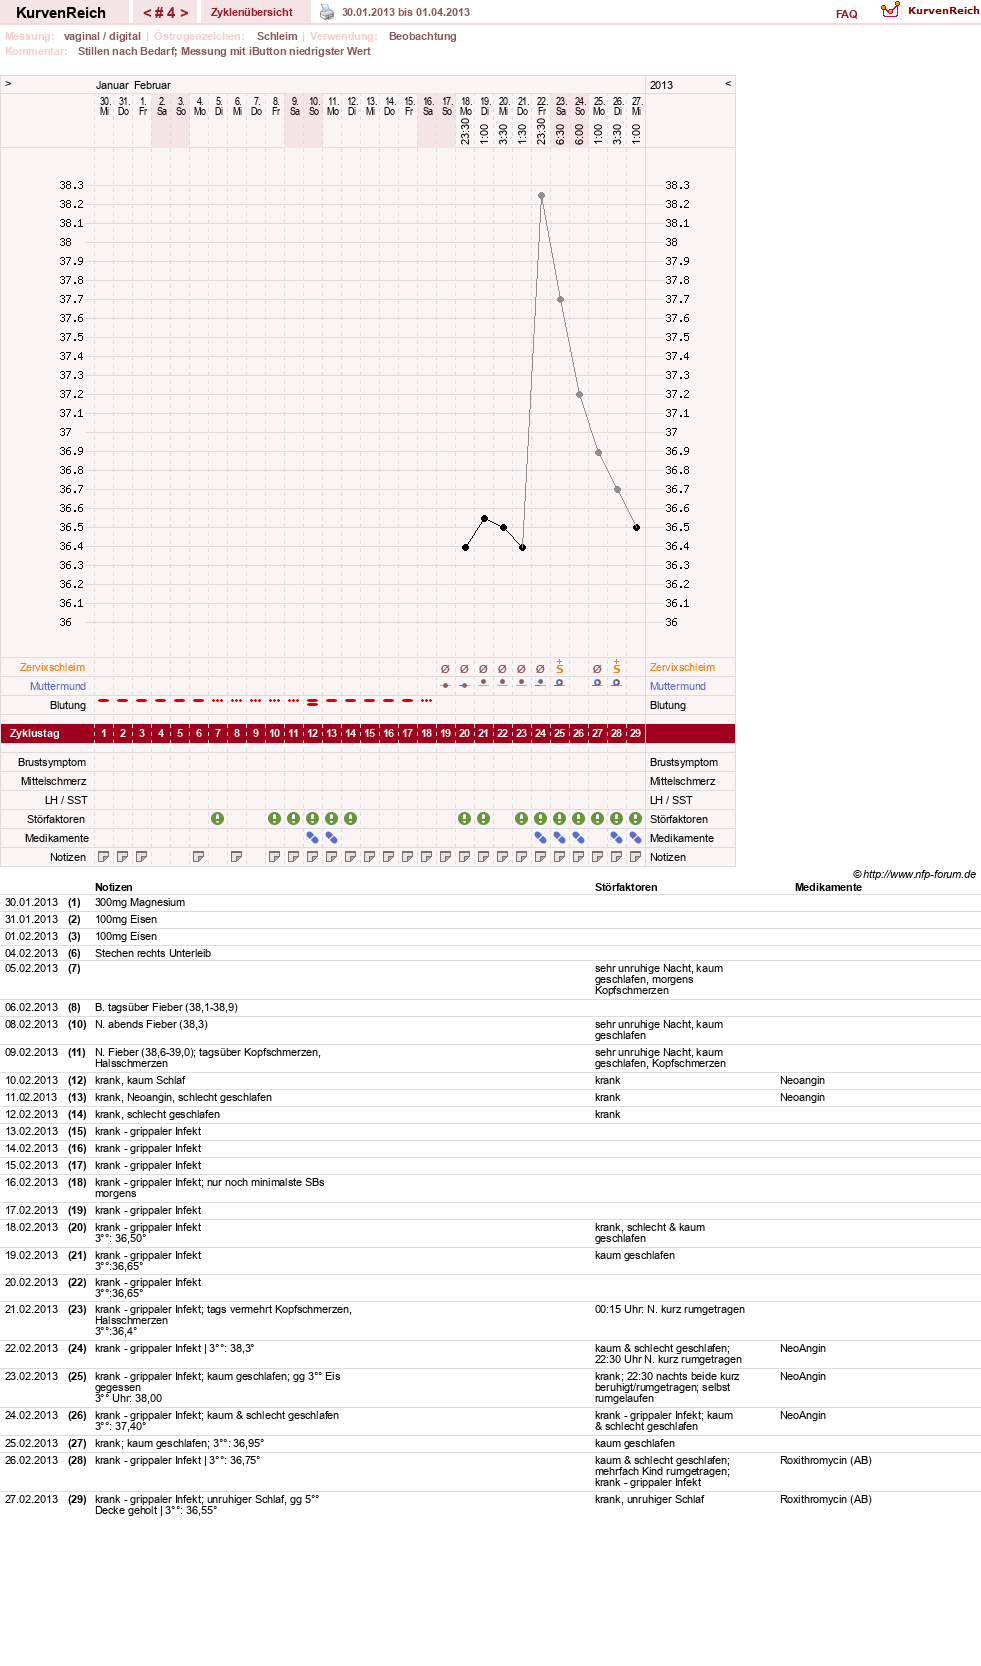Collapse chart using the '<' arrow beside 2013
This screenshot has height=1666, width=981.
pyautogui.click(x=728, y=84)
